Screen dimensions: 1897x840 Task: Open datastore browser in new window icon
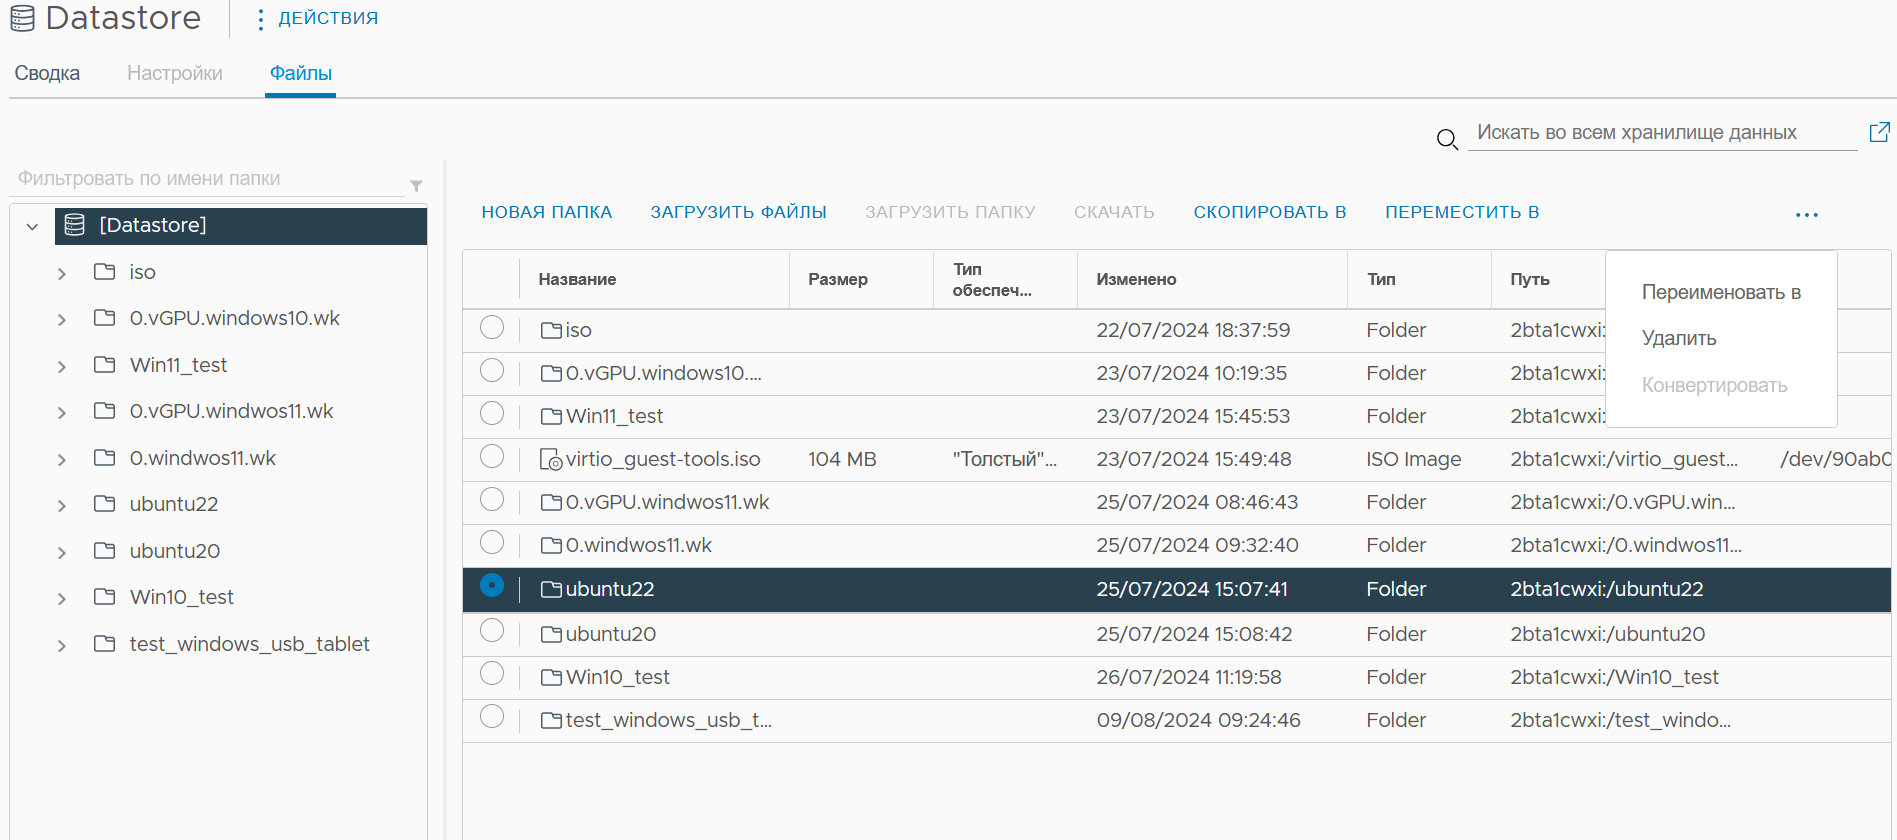click(1880, 132)
